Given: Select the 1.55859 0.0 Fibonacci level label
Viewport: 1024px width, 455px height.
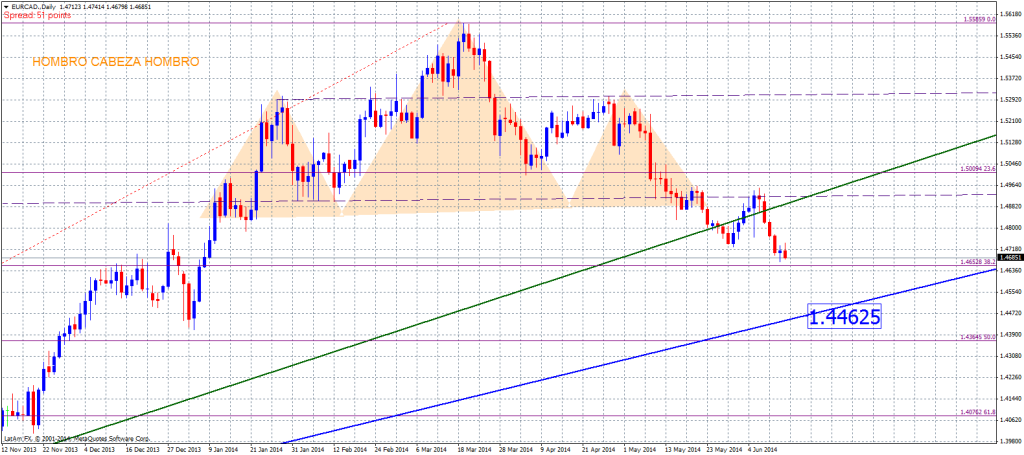Looking at the screenshot, I should click(980, 19).
